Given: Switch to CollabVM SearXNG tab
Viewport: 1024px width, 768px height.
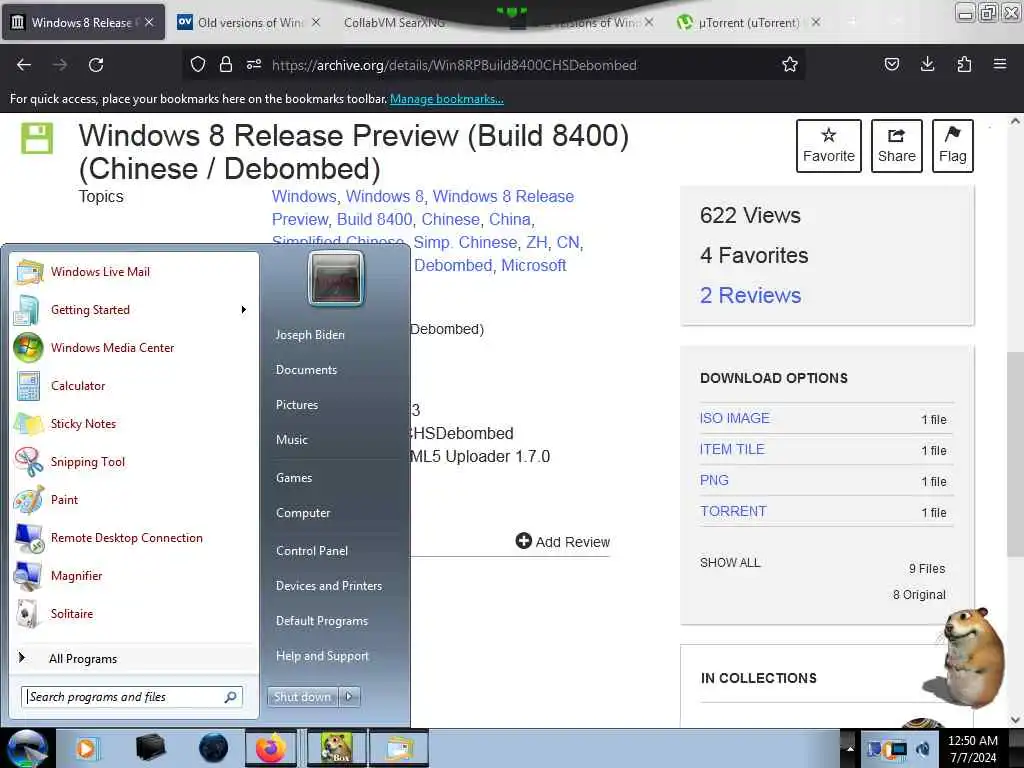Looking at the screenshot, I should pos(394,22).
